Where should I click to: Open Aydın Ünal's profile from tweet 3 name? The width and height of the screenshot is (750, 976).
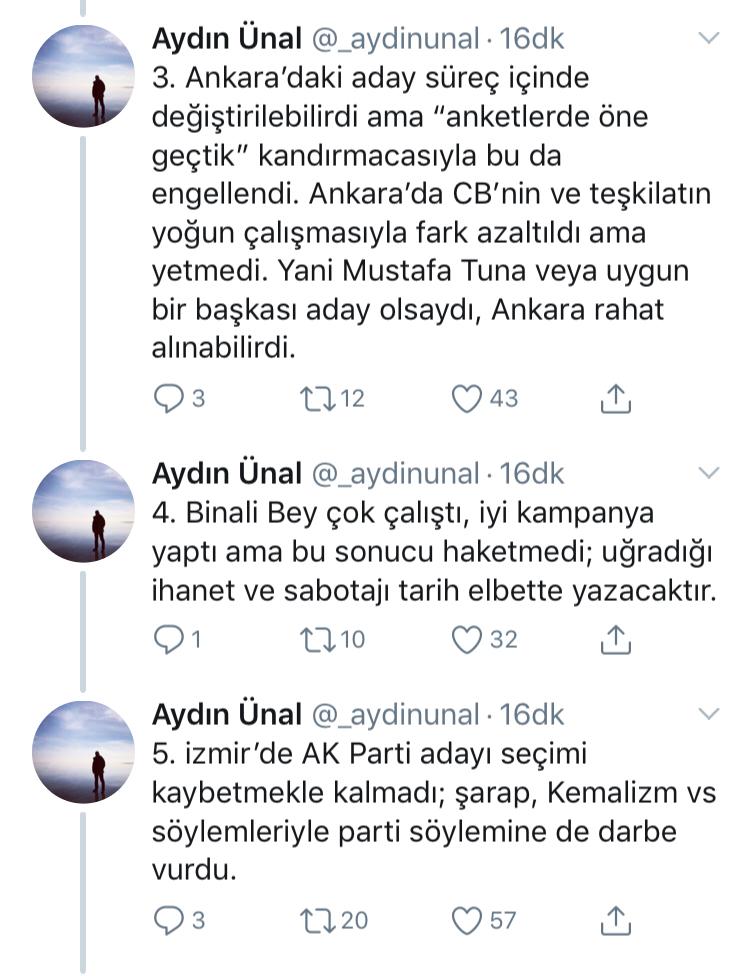coord(226,40)
